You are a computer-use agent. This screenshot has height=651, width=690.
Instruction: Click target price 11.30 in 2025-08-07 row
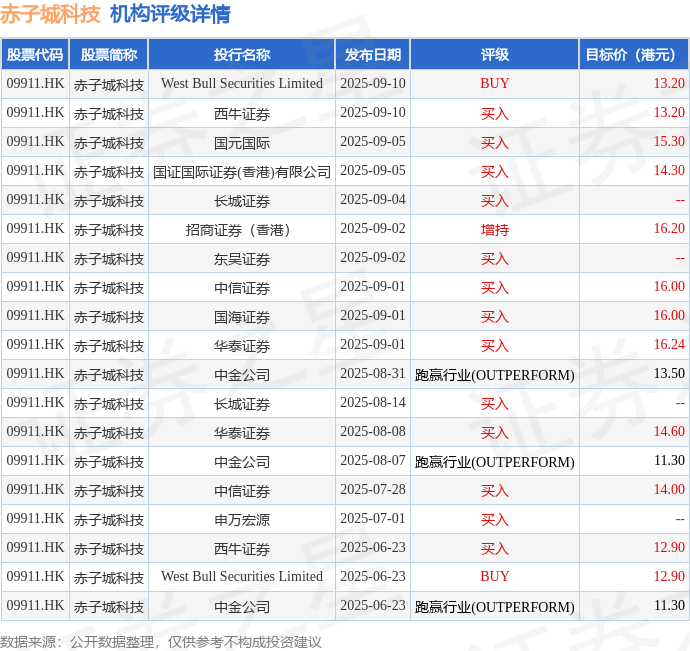click(x=669, y=460)
